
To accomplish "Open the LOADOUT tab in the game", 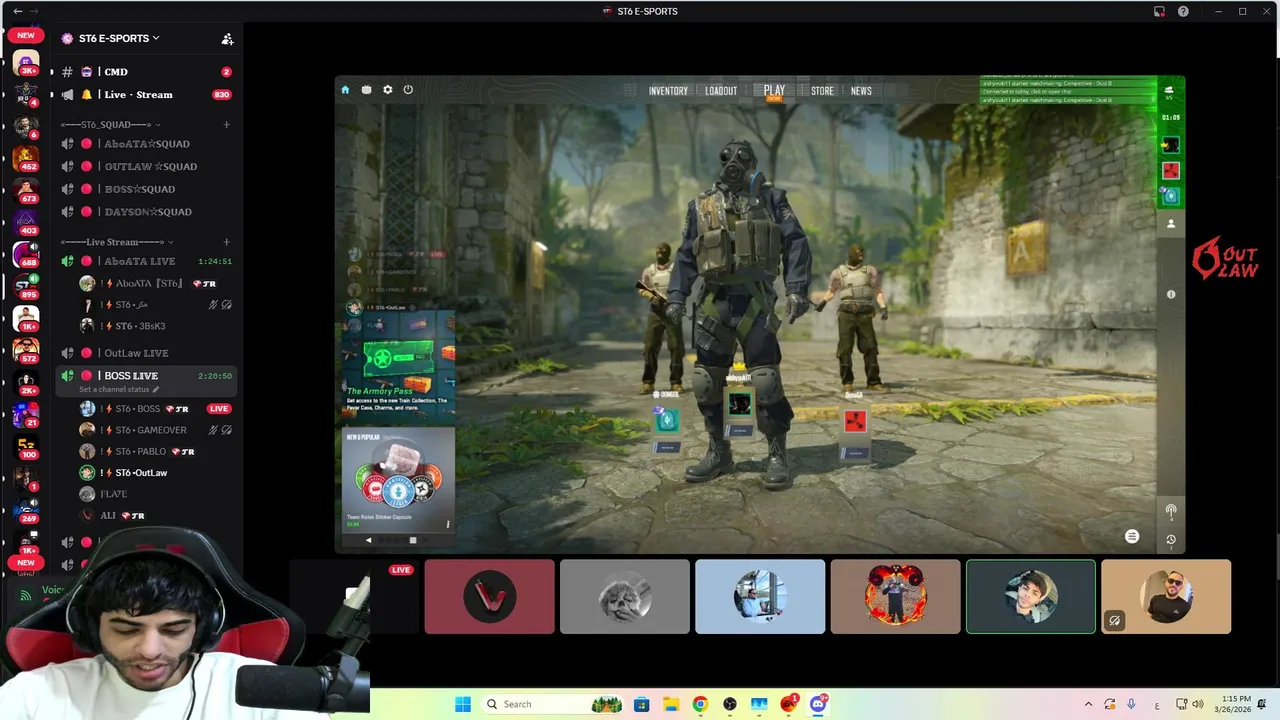I will tap(721, 91).
